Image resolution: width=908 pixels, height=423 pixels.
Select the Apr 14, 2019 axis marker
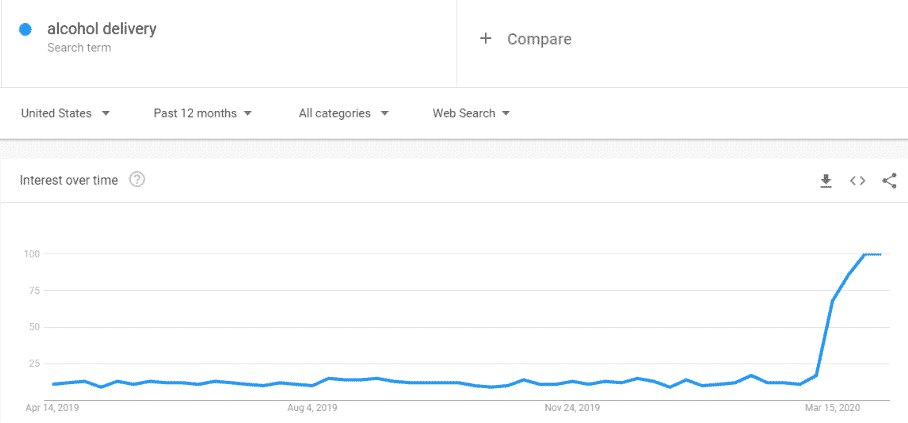click(x=52, y=408)
